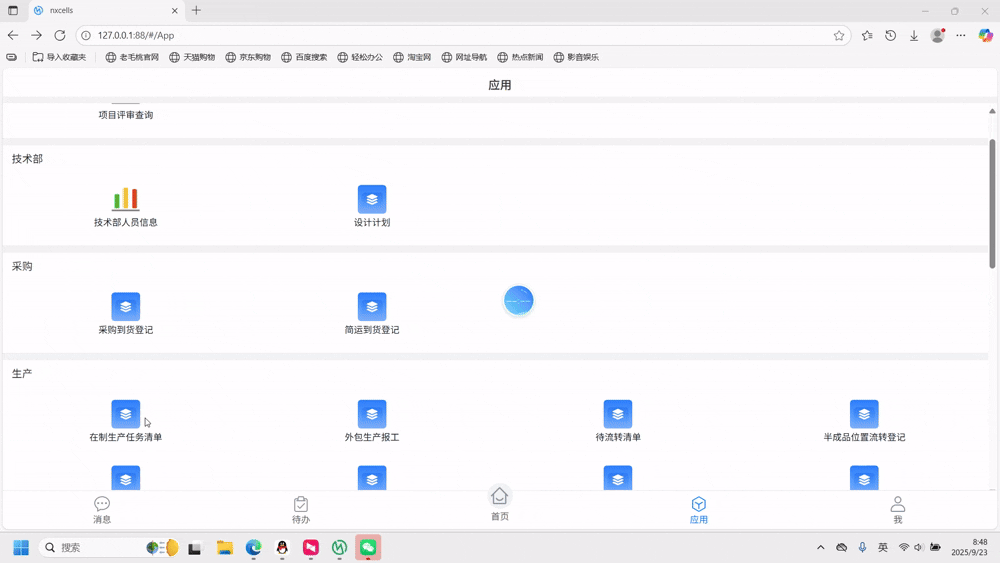Switch to the 待办 tab
Screen dimensions: 1000x563
click(301, 510)
